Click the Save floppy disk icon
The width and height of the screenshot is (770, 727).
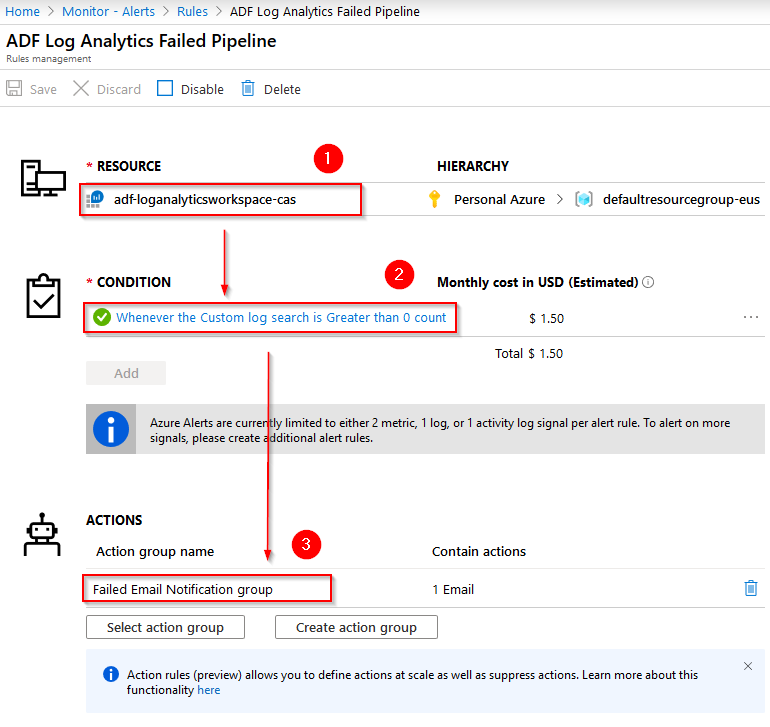pyautogui.click(x=14, y=88)
